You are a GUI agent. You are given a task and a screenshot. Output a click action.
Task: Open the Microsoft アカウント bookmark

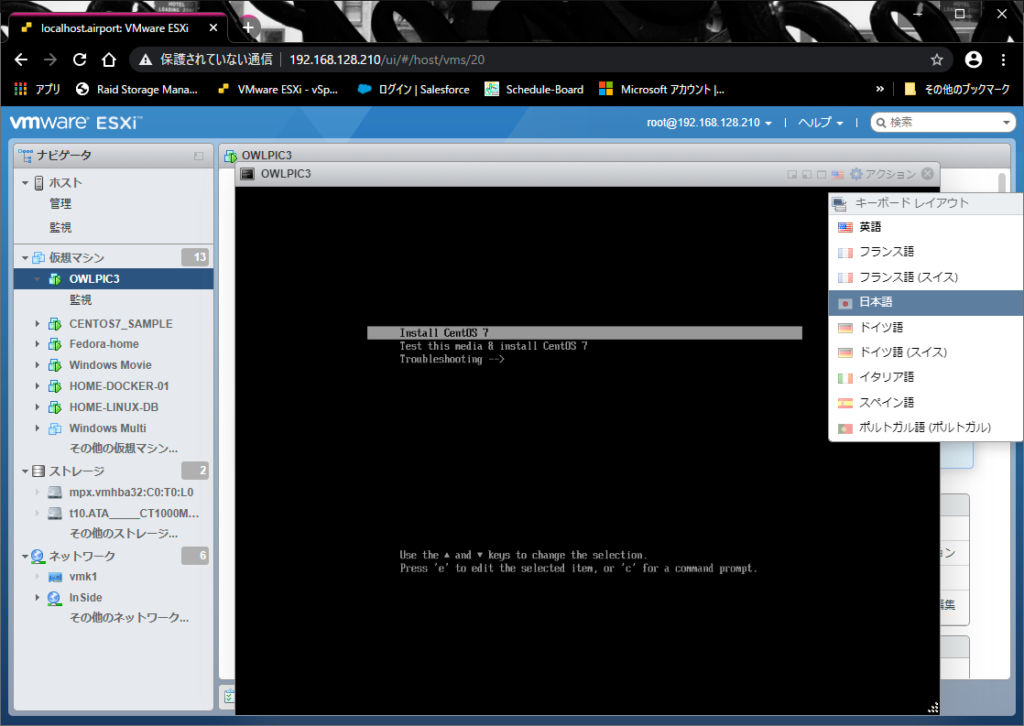(x=662, y=89)
